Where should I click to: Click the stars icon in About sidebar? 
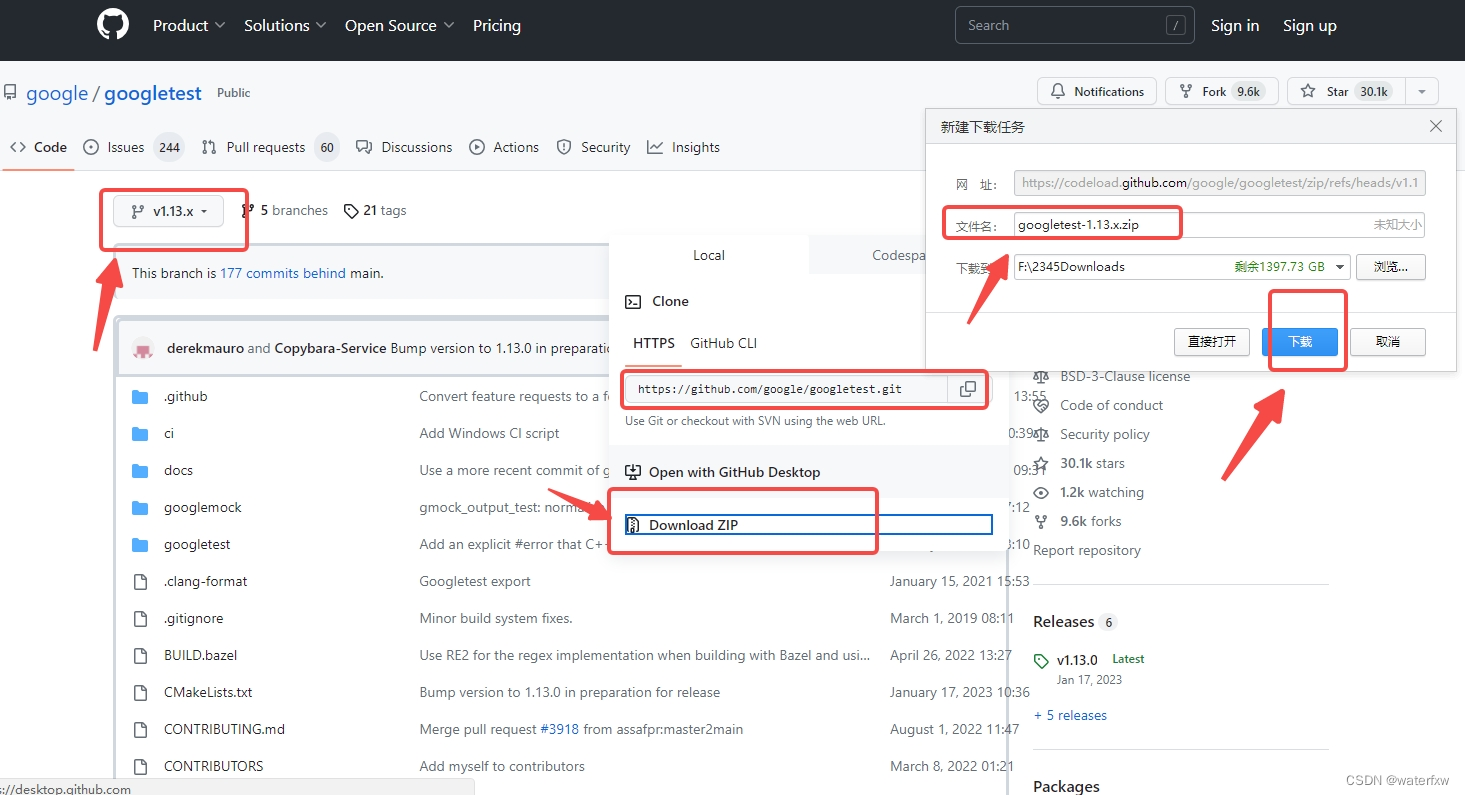1041,464
